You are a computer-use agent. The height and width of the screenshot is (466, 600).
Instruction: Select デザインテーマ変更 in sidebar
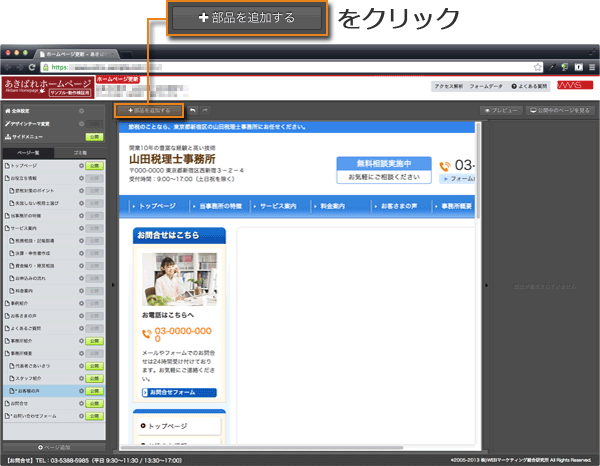coord(27,124)
